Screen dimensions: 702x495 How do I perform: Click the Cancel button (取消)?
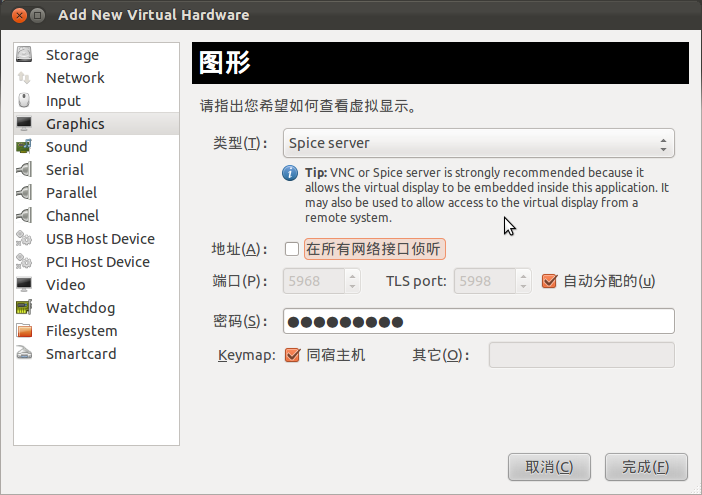549,467
